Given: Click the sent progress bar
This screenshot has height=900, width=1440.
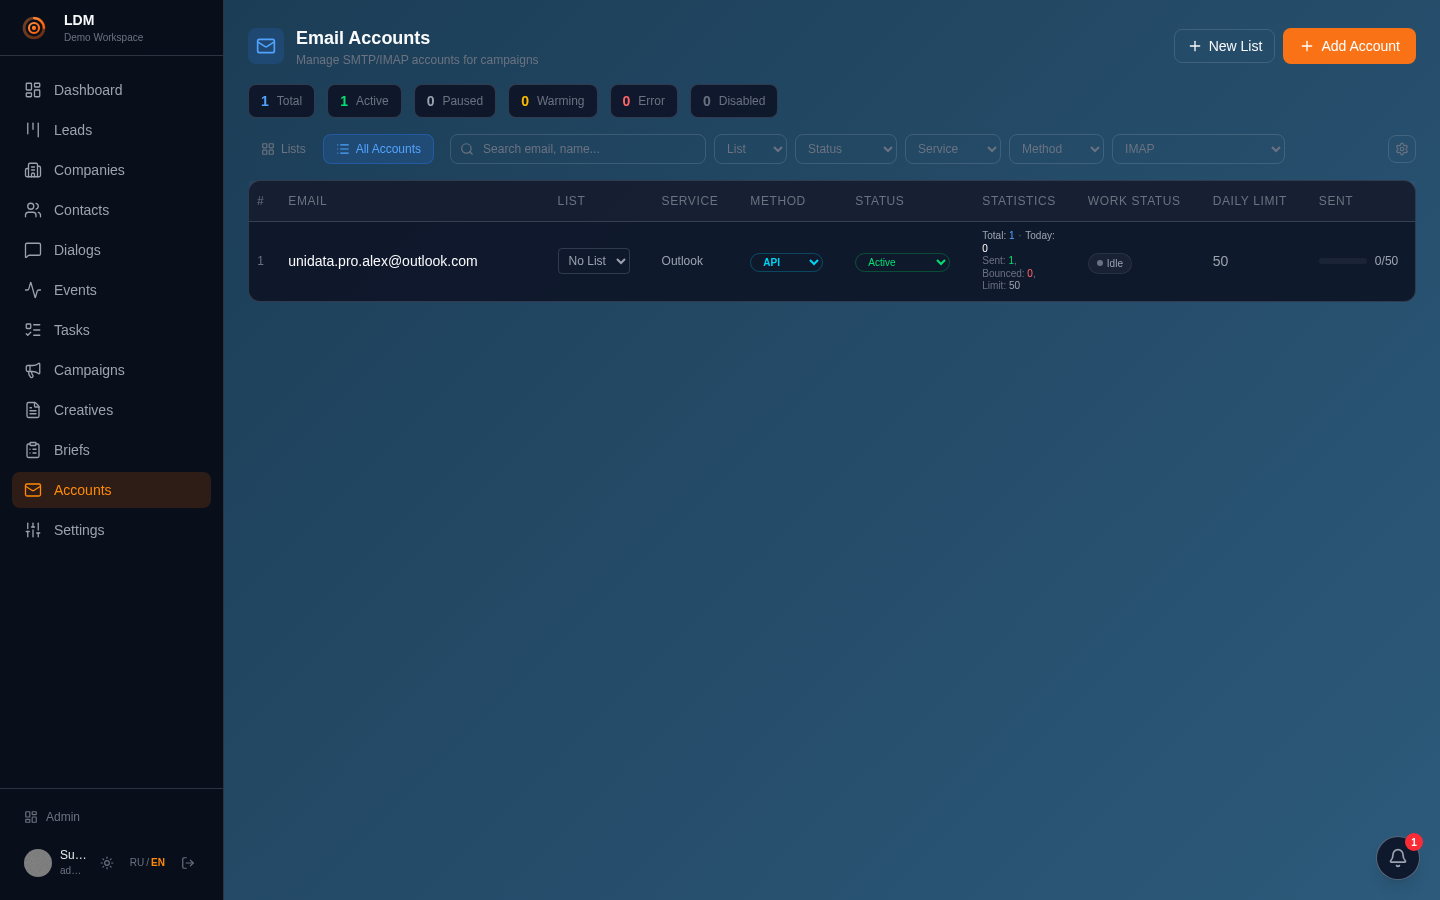Looking at the screenshot, I should [x=1342, y=261].
